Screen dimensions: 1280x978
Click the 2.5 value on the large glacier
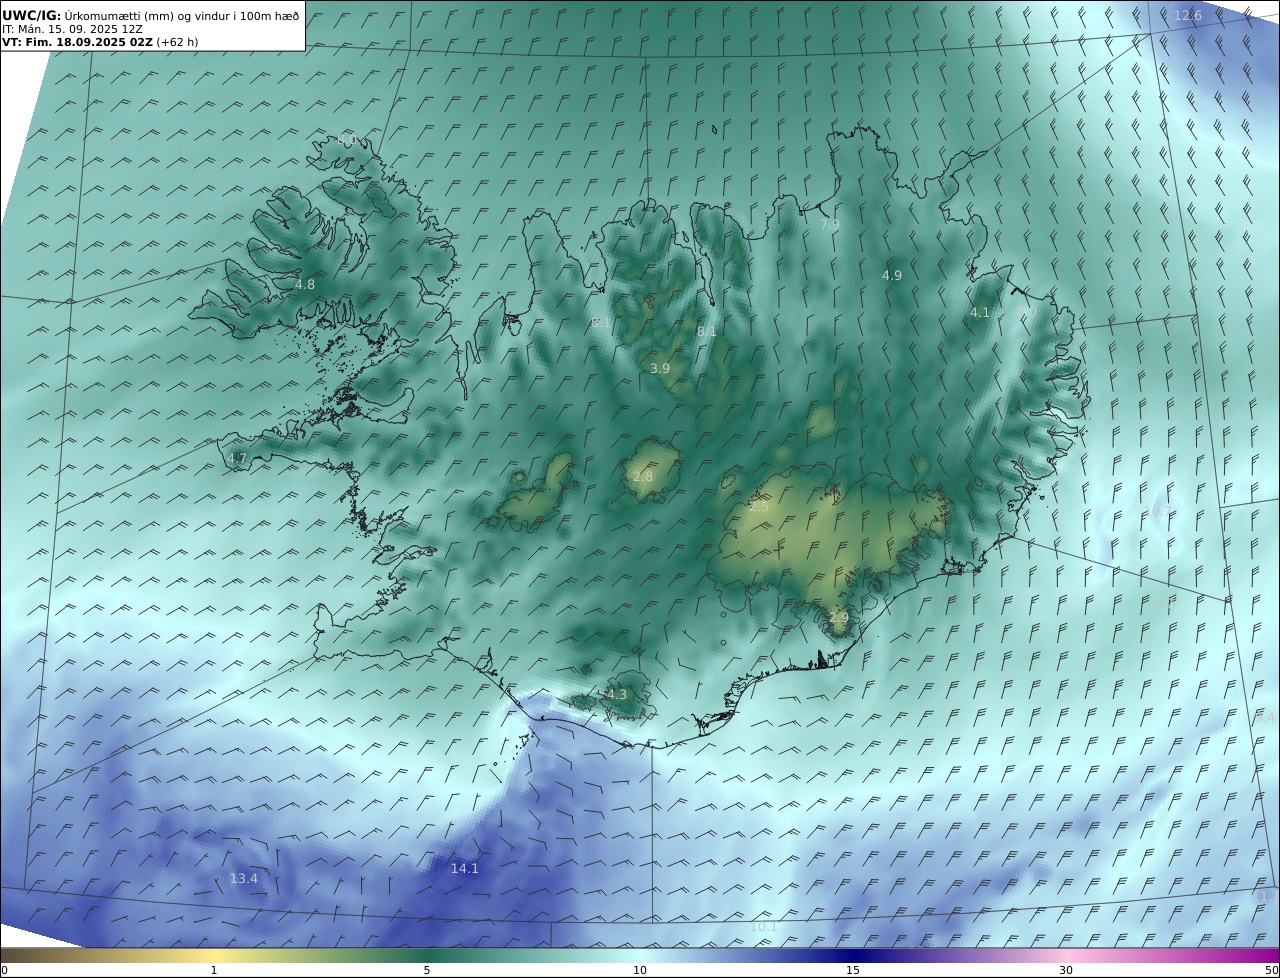coord(759,507)
